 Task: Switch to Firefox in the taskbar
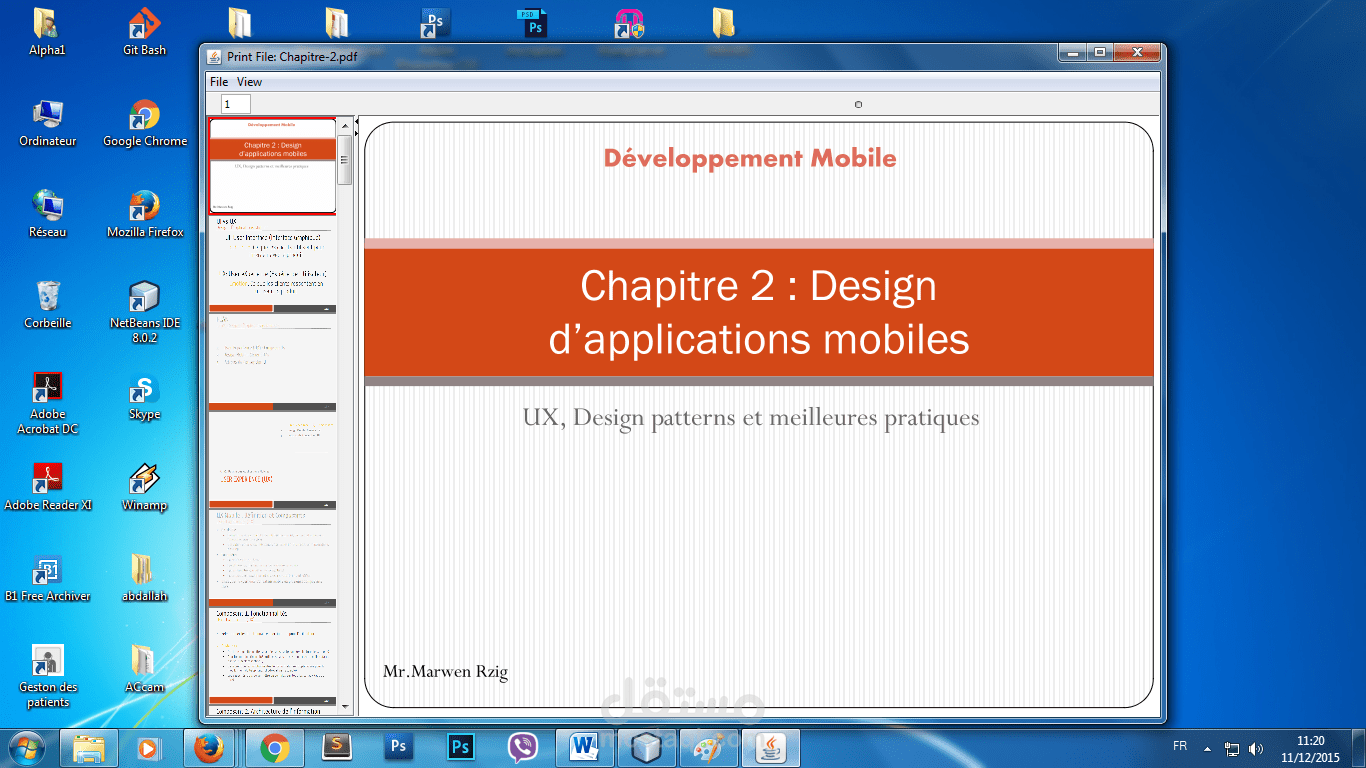coord(209,747)
